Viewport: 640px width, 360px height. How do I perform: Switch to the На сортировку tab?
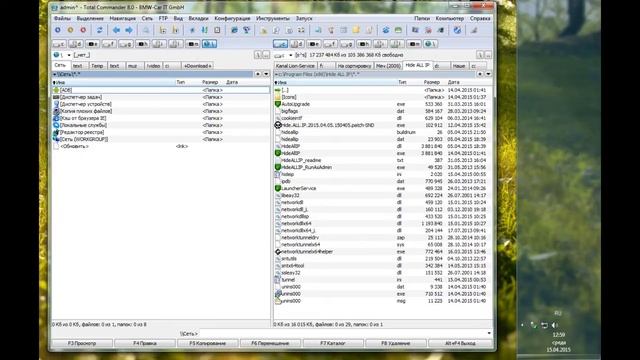[354, 66]
